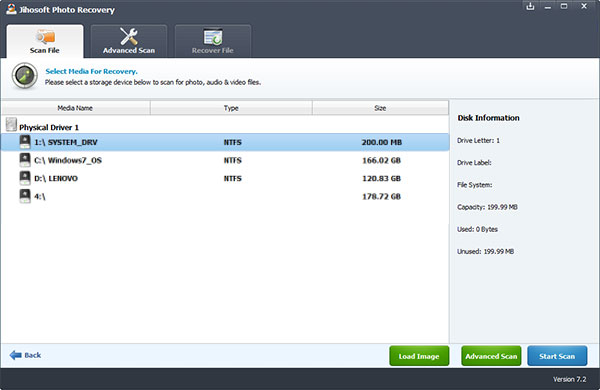This screenshot has width=600, height=390.
Task: Maximize the Jihosoft window
Action: click(564, 7)
